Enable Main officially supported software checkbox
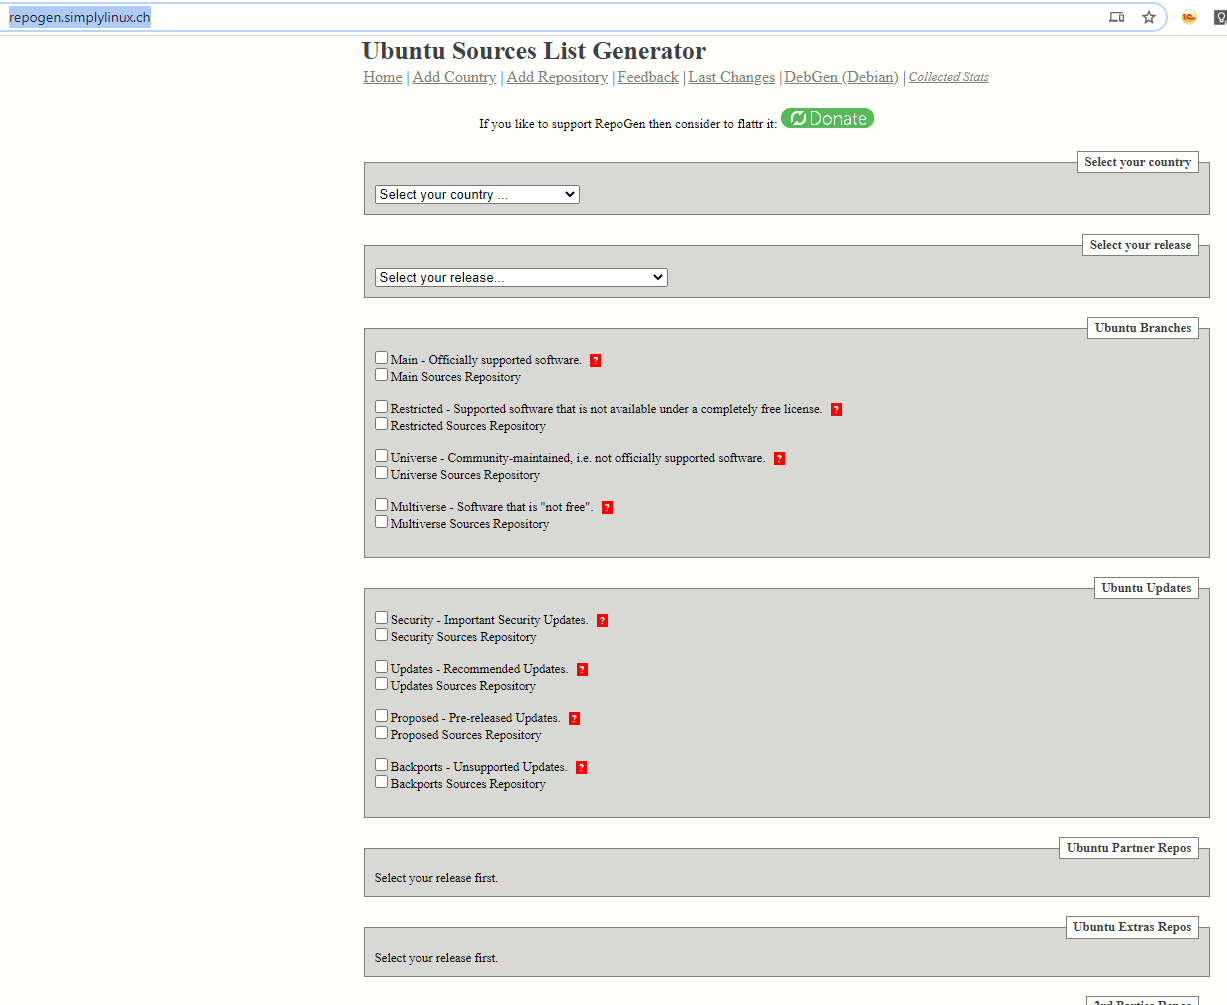The image size is (1227, 1005). [x=382, y=357]
